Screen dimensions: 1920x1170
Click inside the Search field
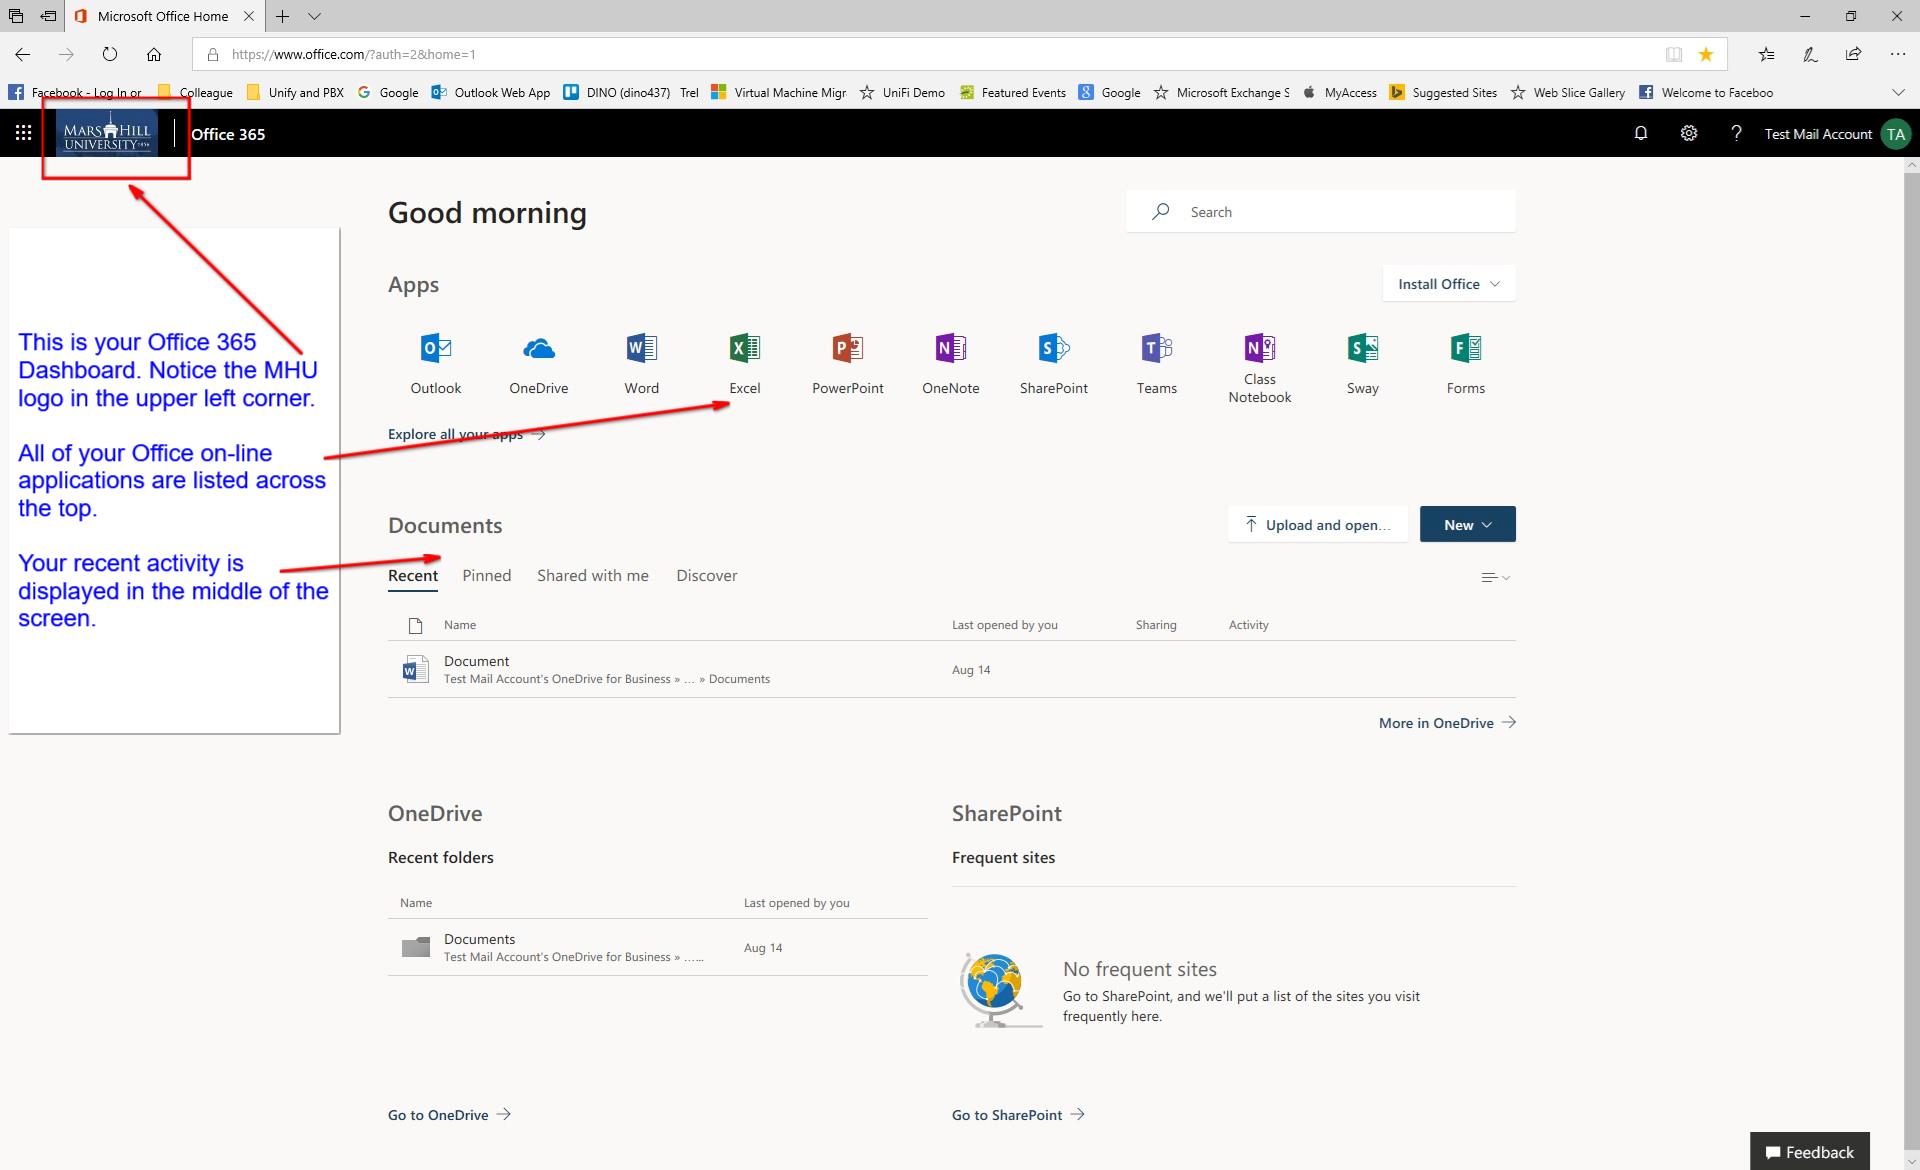pyautogui.click(x=1300, y=211)
